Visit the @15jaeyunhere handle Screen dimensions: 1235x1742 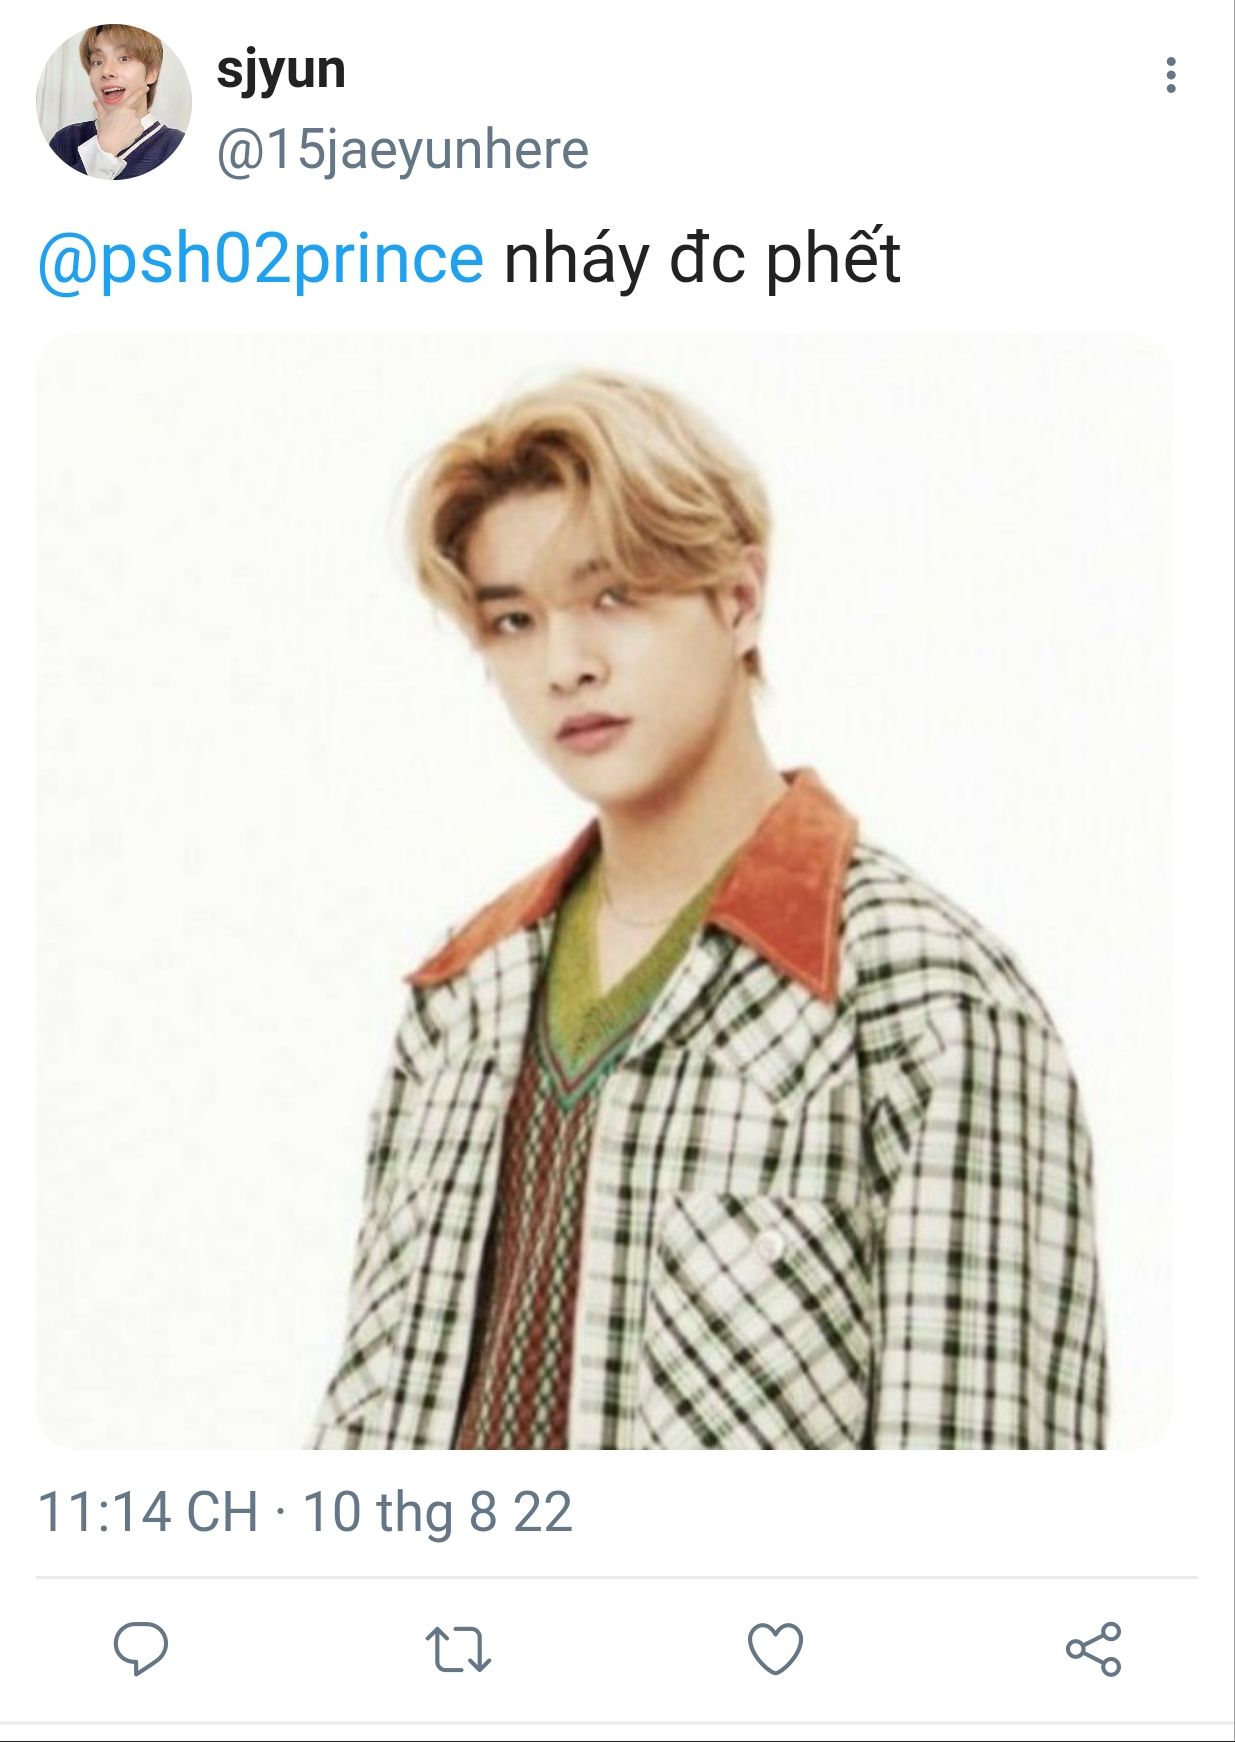pos(402,150)
